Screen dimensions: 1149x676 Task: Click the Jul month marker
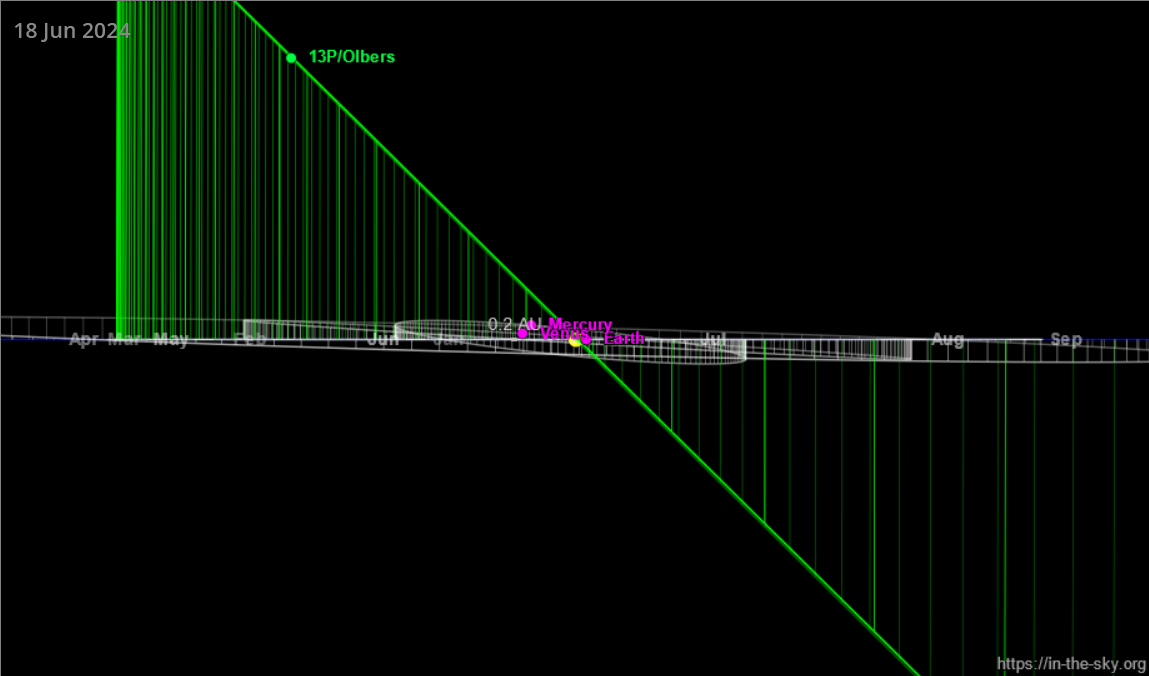click(x=713, y=339)
